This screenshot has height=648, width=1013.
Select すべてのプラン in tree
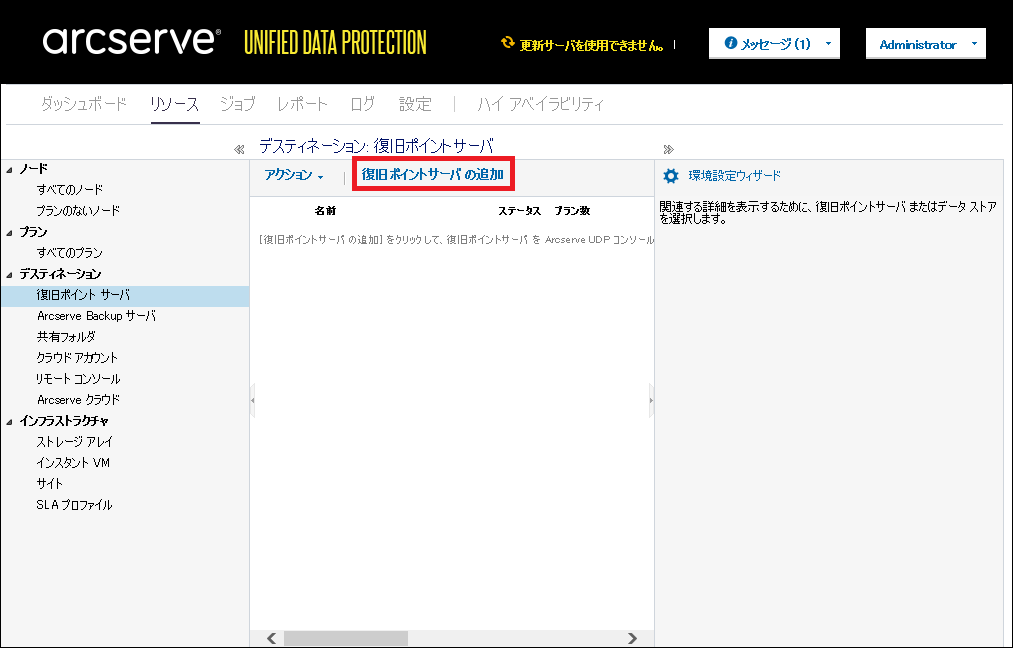point(70,253)
